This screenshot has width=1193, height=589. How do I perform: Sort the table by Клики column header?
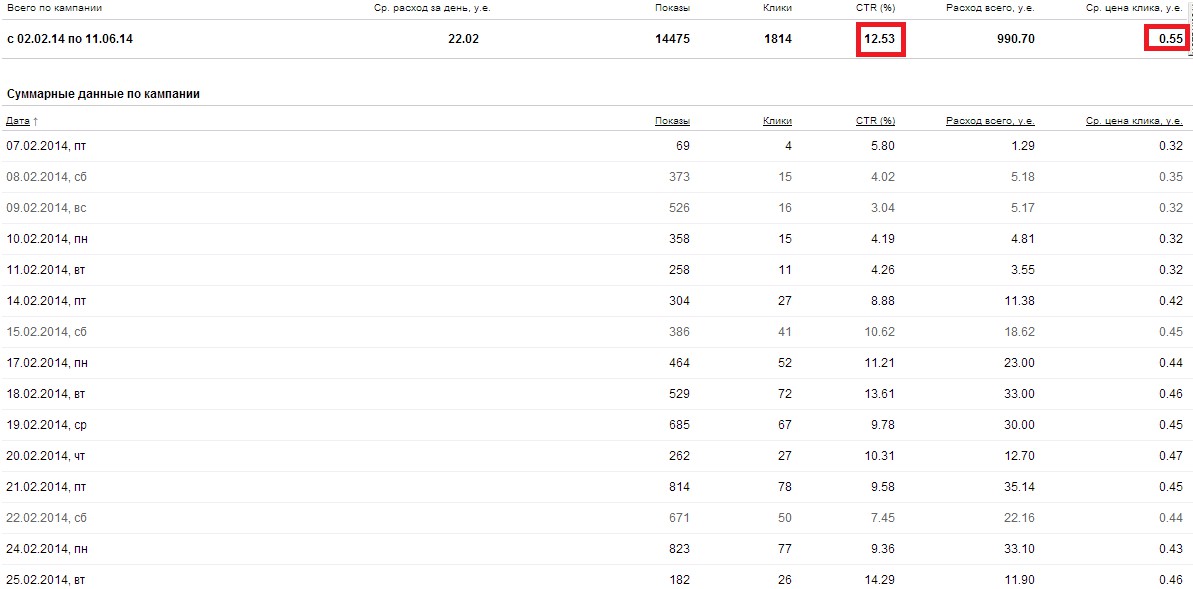777,121
